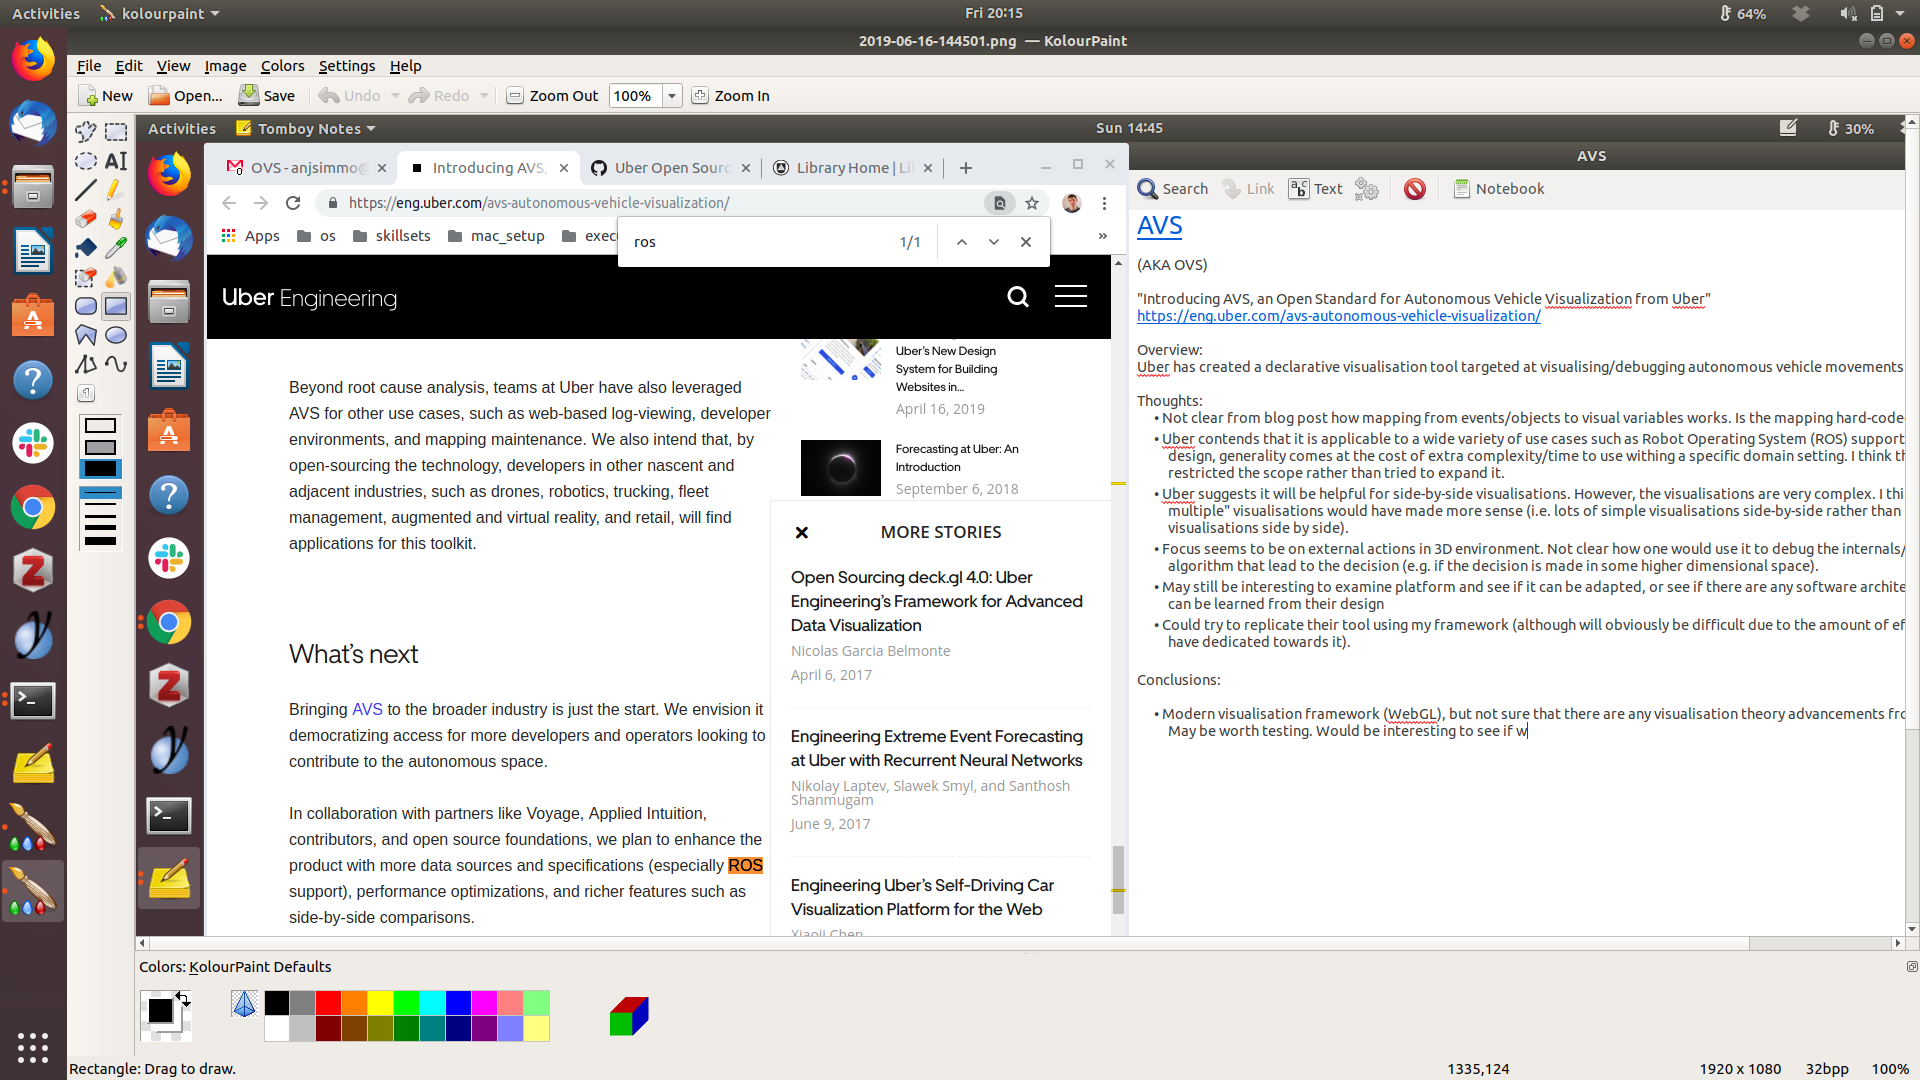Choose the Eraser tool
Screen dimensions: 1920x1080
(86, 218)
